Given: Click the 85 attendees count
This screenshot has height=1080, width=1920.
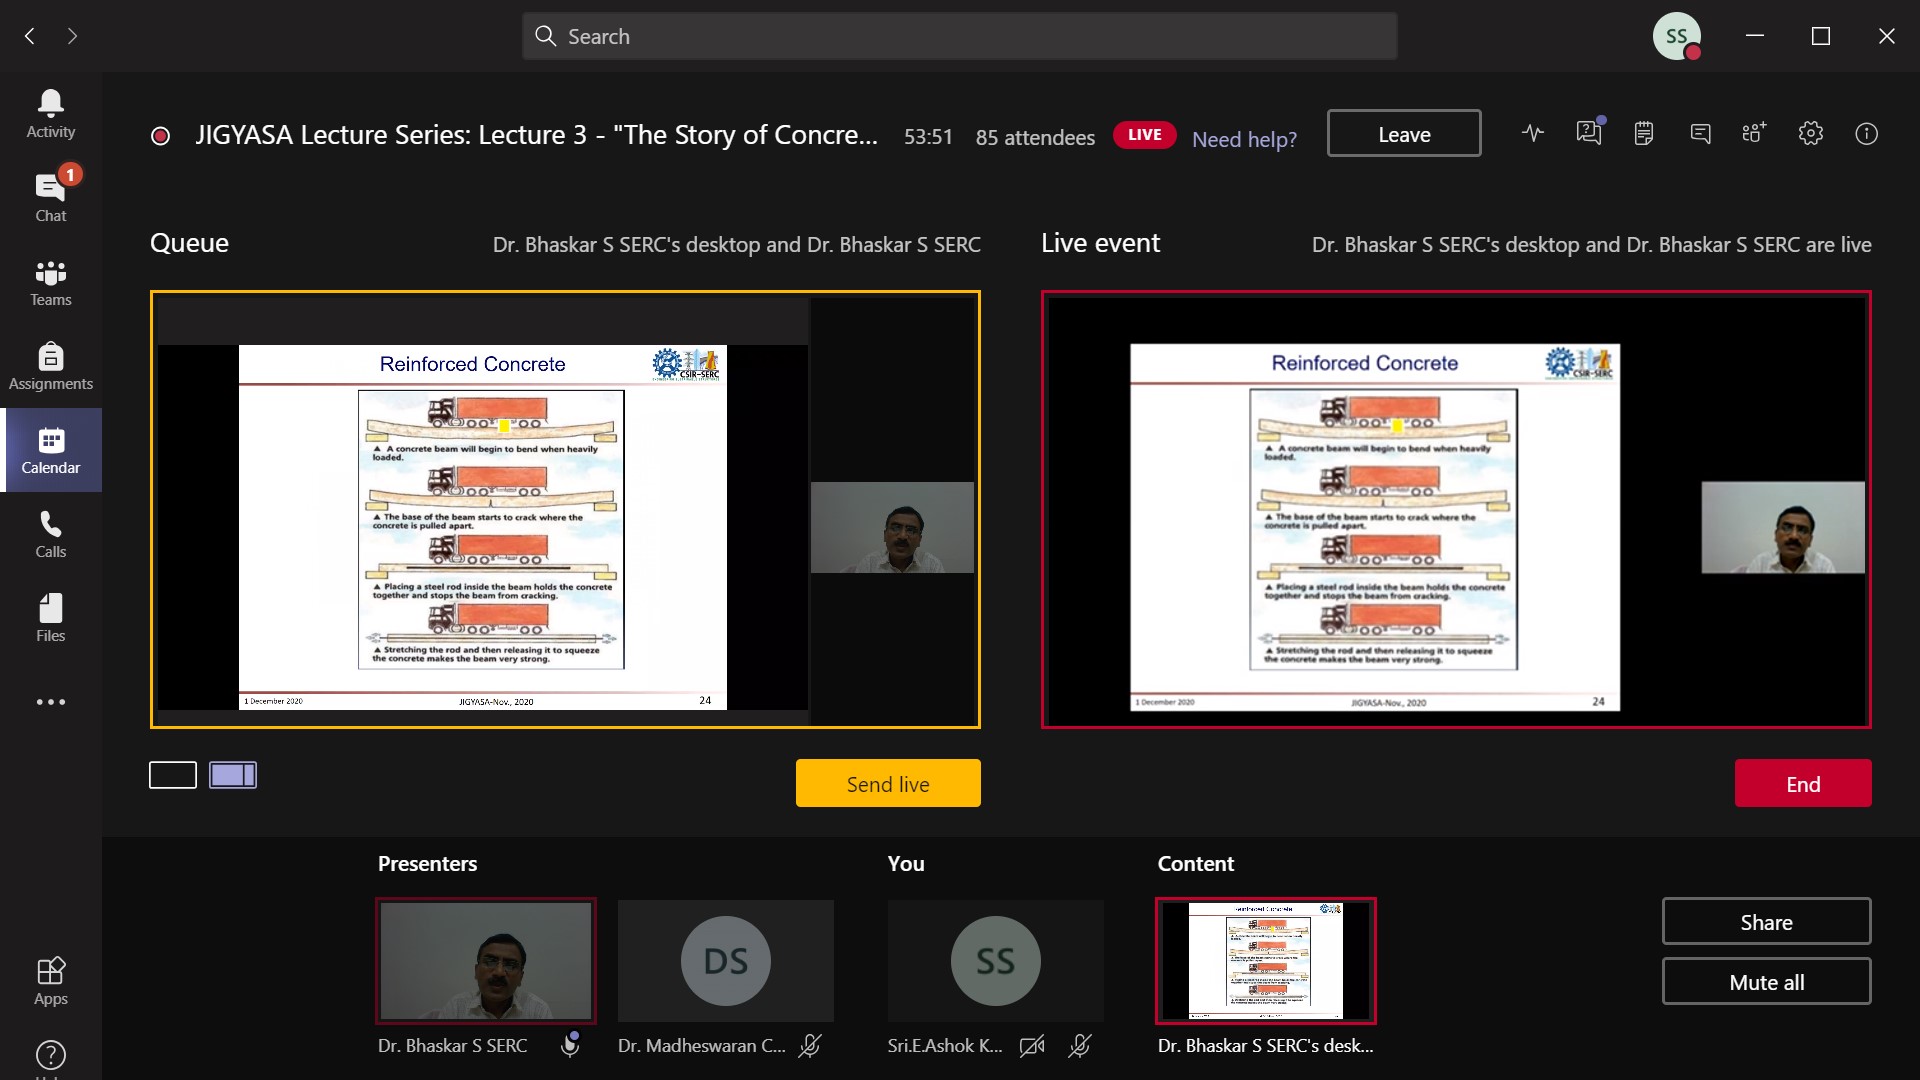Looking at the screenshot, I should pyautogui.click(x=1035, y=137).
